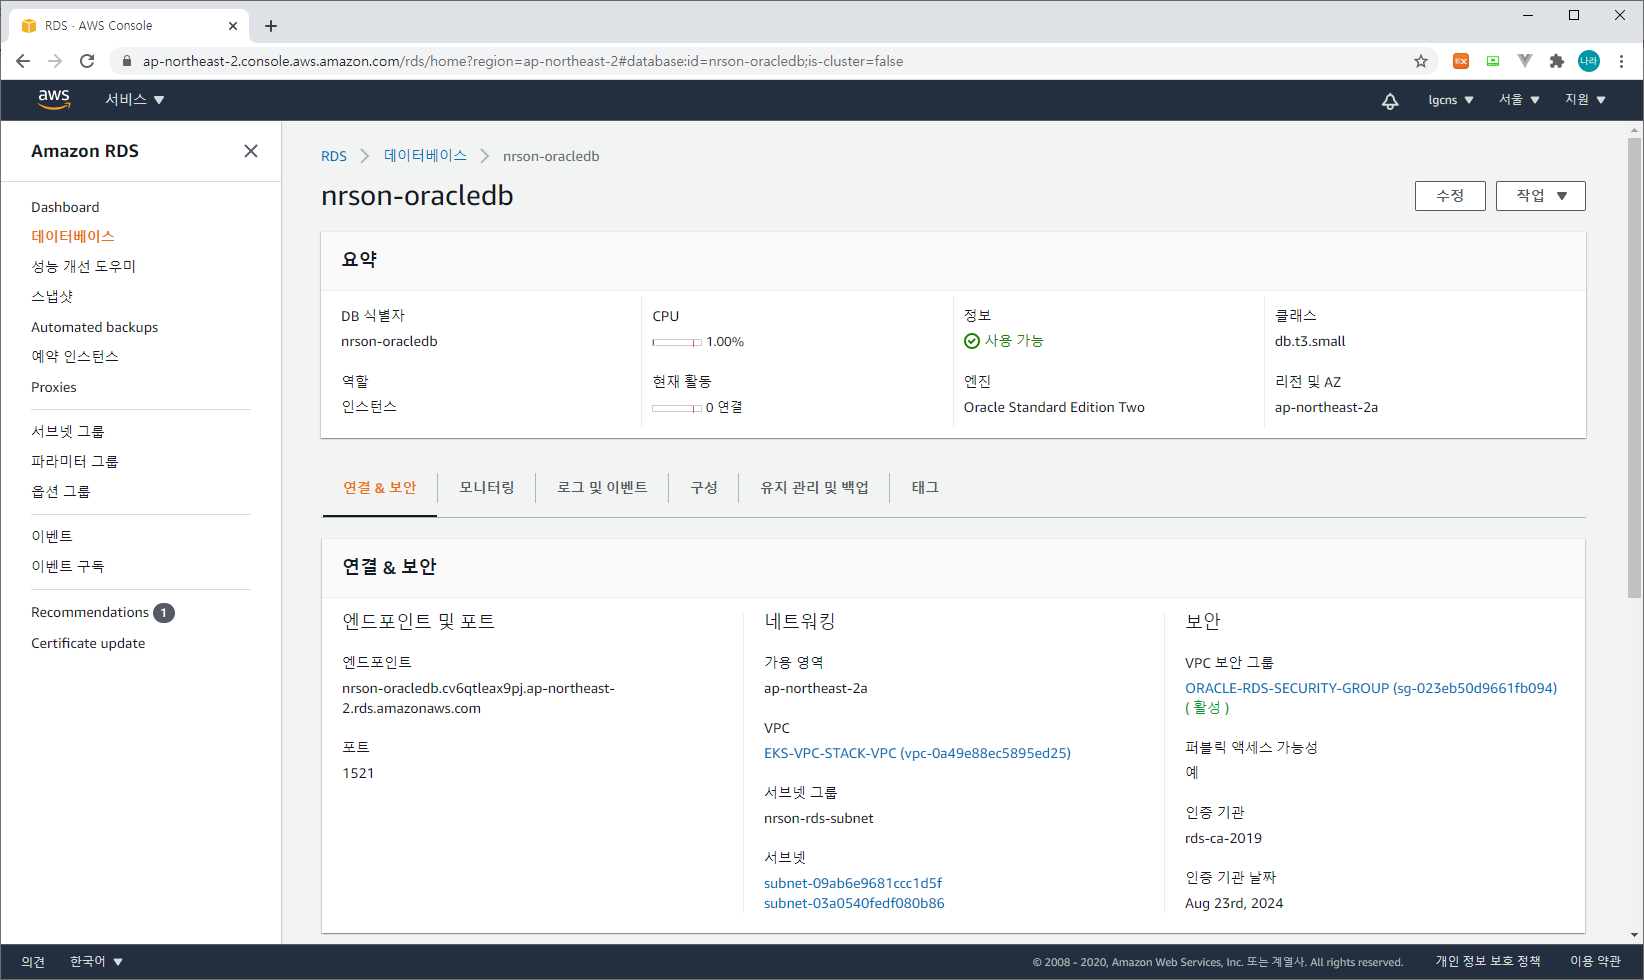The height and width of the screenshot is (980, 1644).
Task: Open the notifications bell icon
Action: [1390, 100]
